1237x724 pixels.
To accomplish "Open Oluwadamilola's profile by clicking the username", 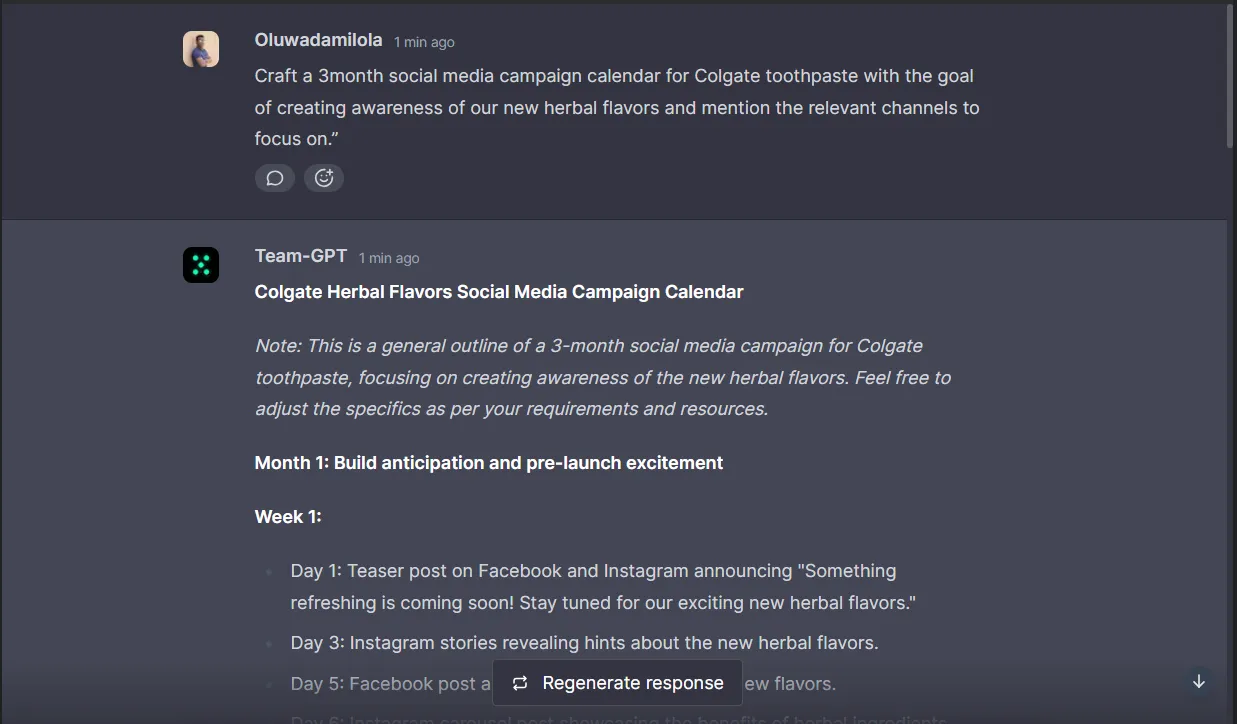I will pyautogui.click(x=318, y=40).
